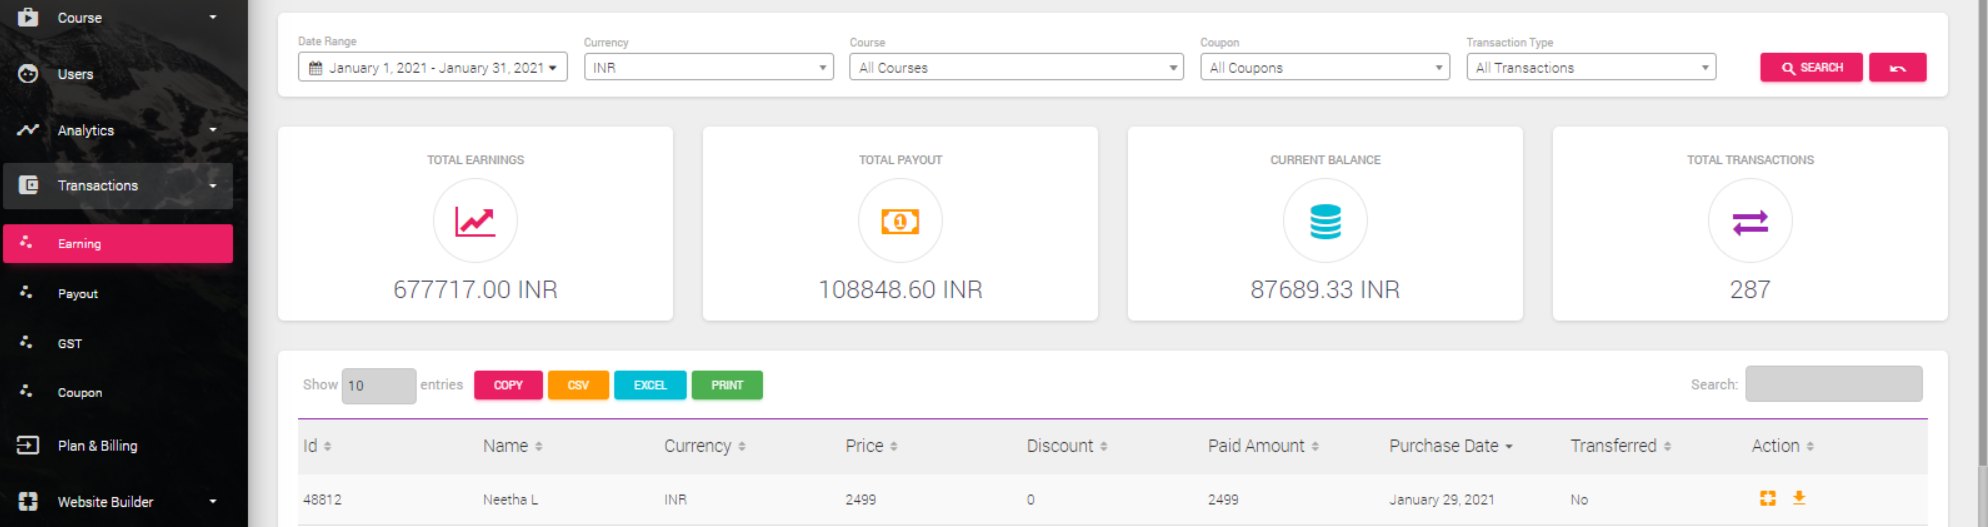This screenshot has width=1988, height=527.
Task: Click the Current Balance coins icon
Action: click(1325, 221)
